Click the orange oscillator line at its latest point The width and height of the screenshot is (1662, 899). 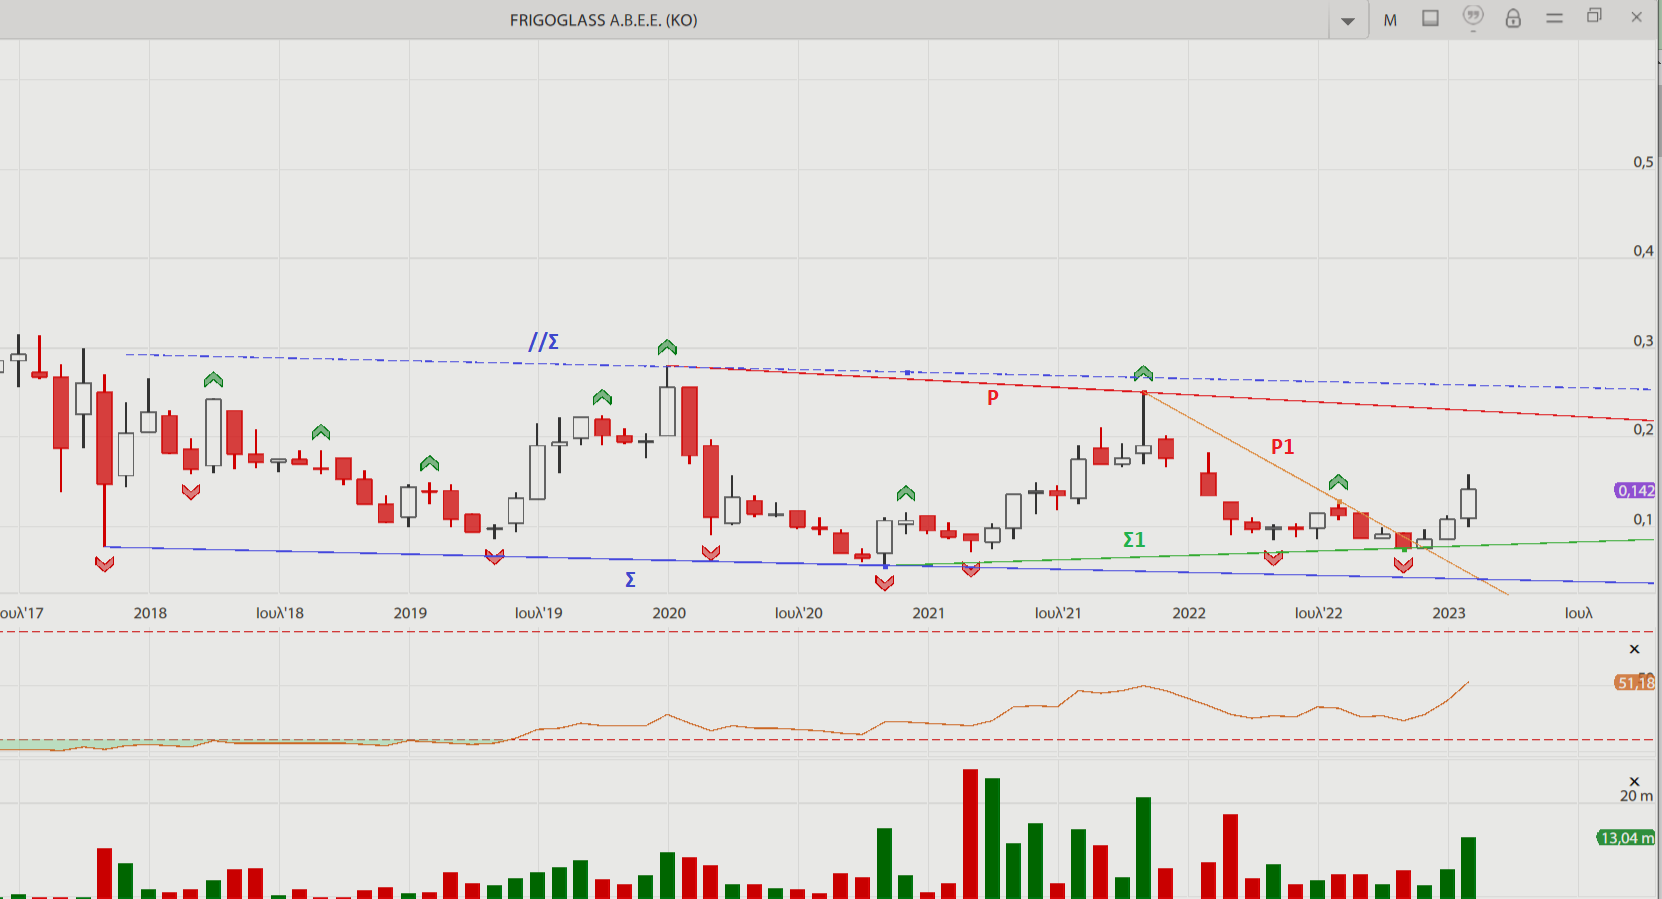[1467, 683]
